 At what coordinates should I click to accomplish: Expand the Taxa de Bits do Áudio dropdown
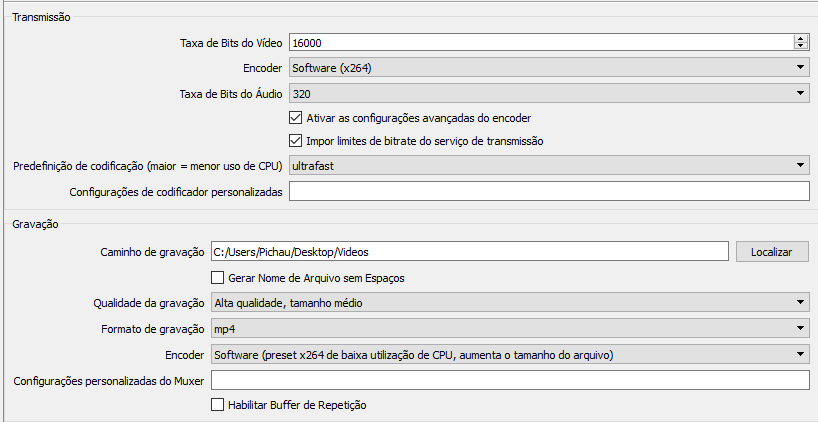[549, 94]
